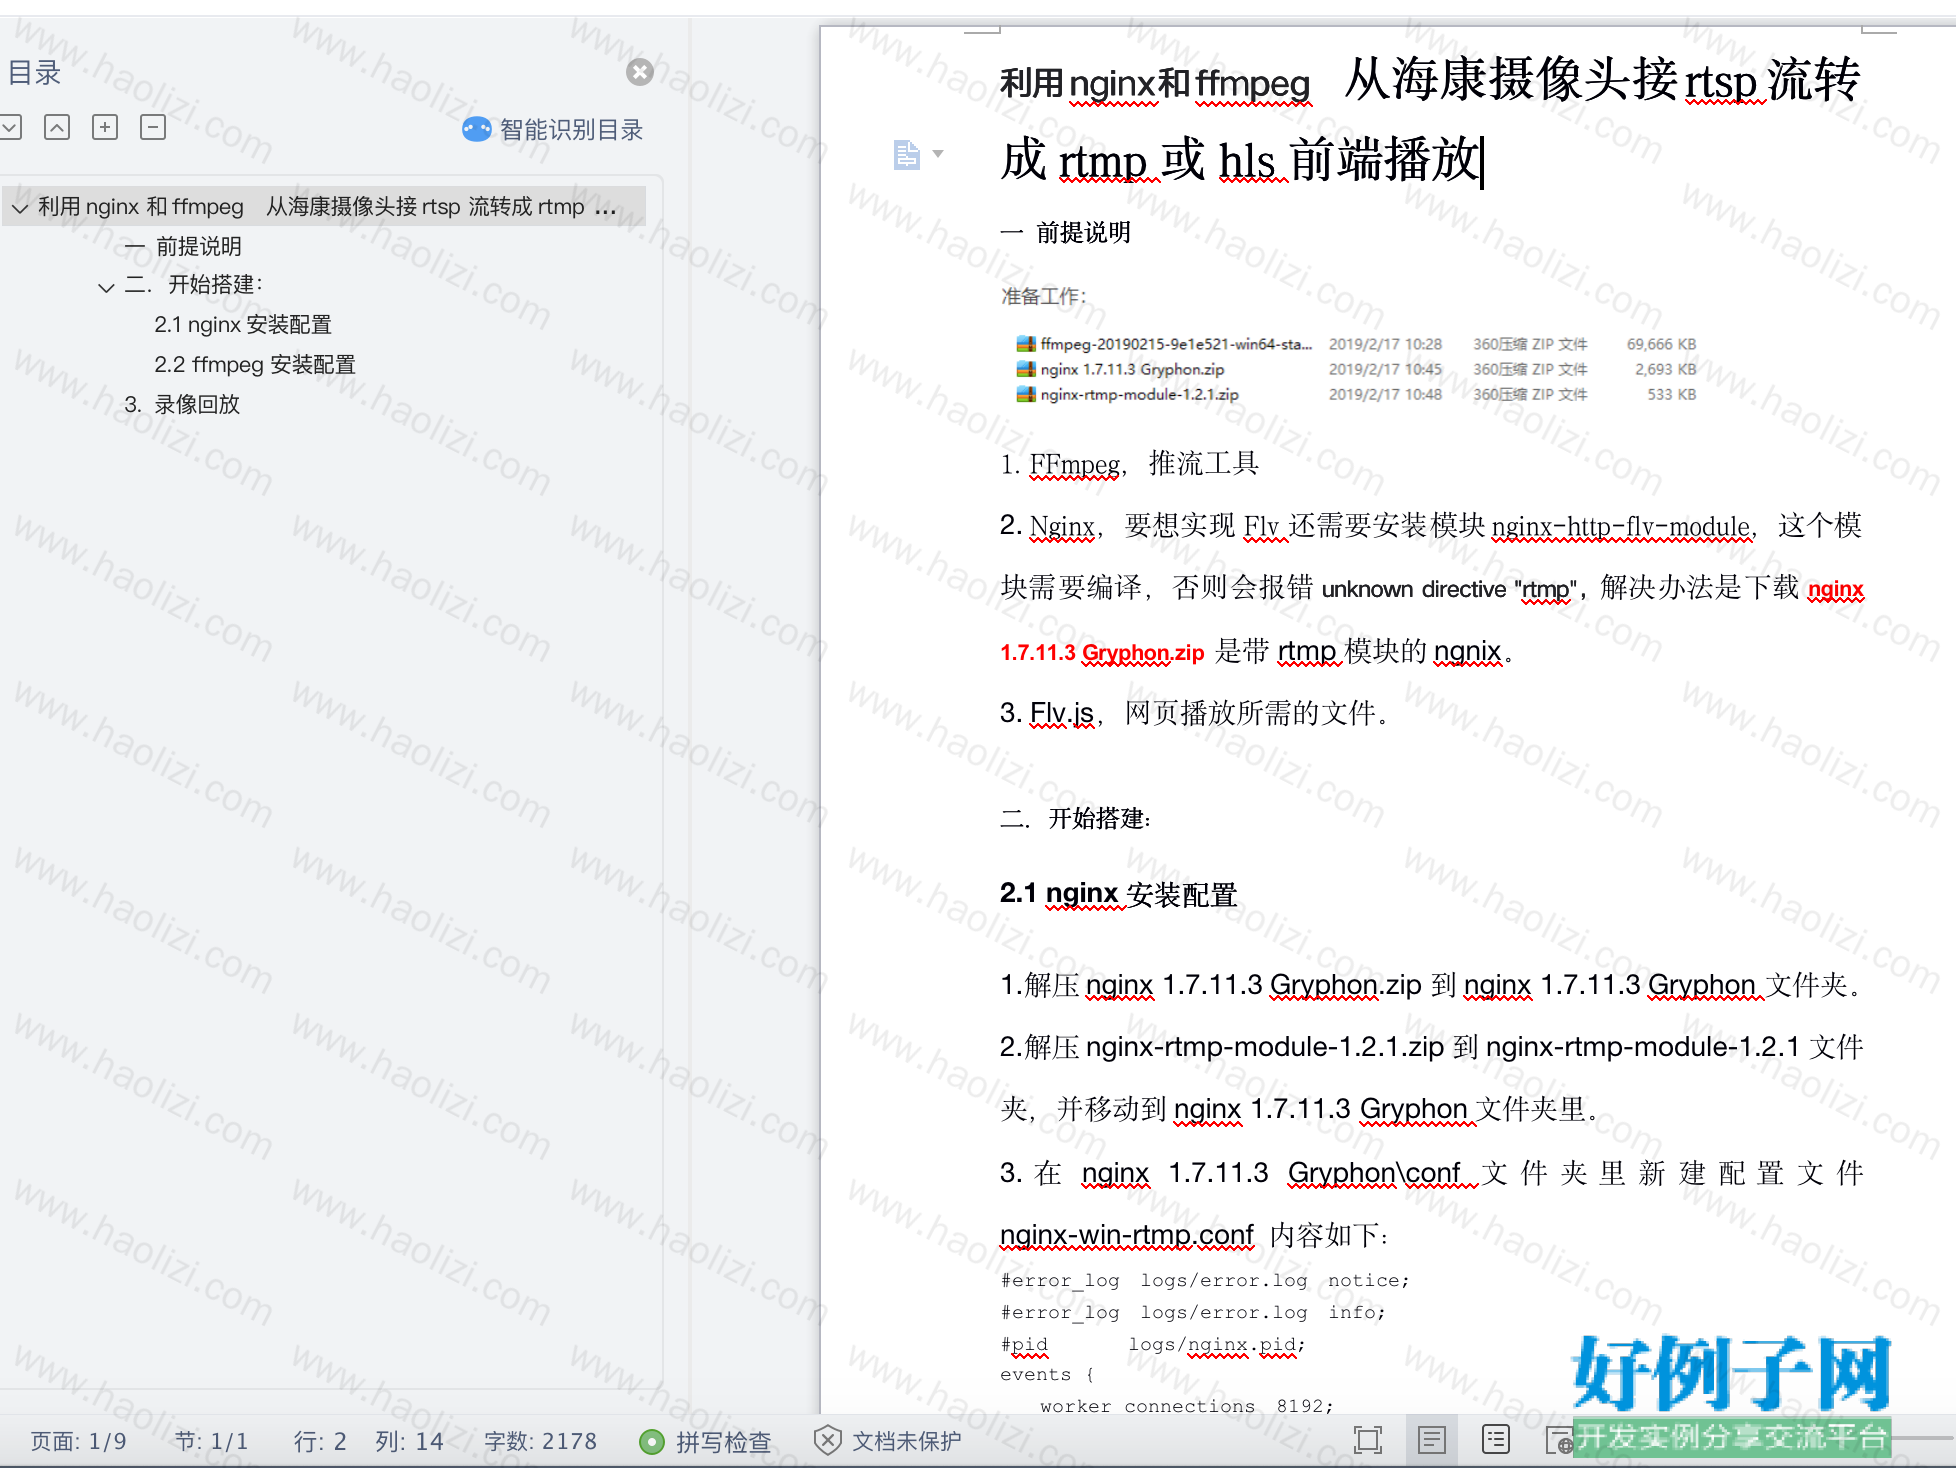Click the minus box icon in the outline toolbar
This screenshot has height=1468, width=1956.
point(153,127)
